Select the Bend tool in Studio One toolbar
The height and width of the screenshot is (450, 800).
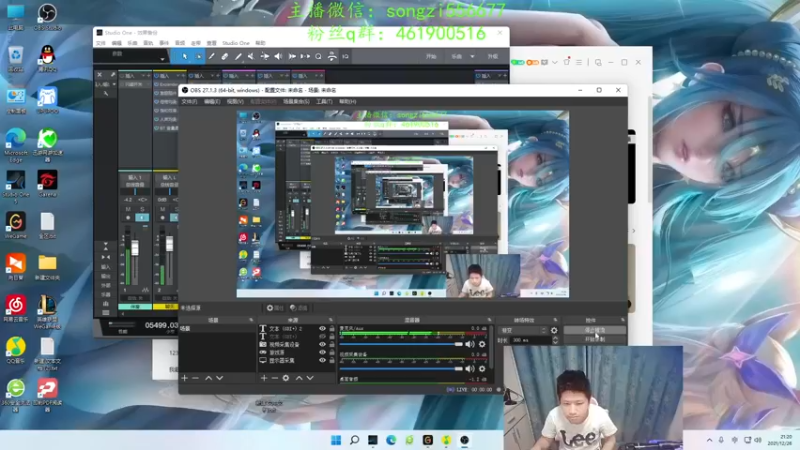pos(265,57)
